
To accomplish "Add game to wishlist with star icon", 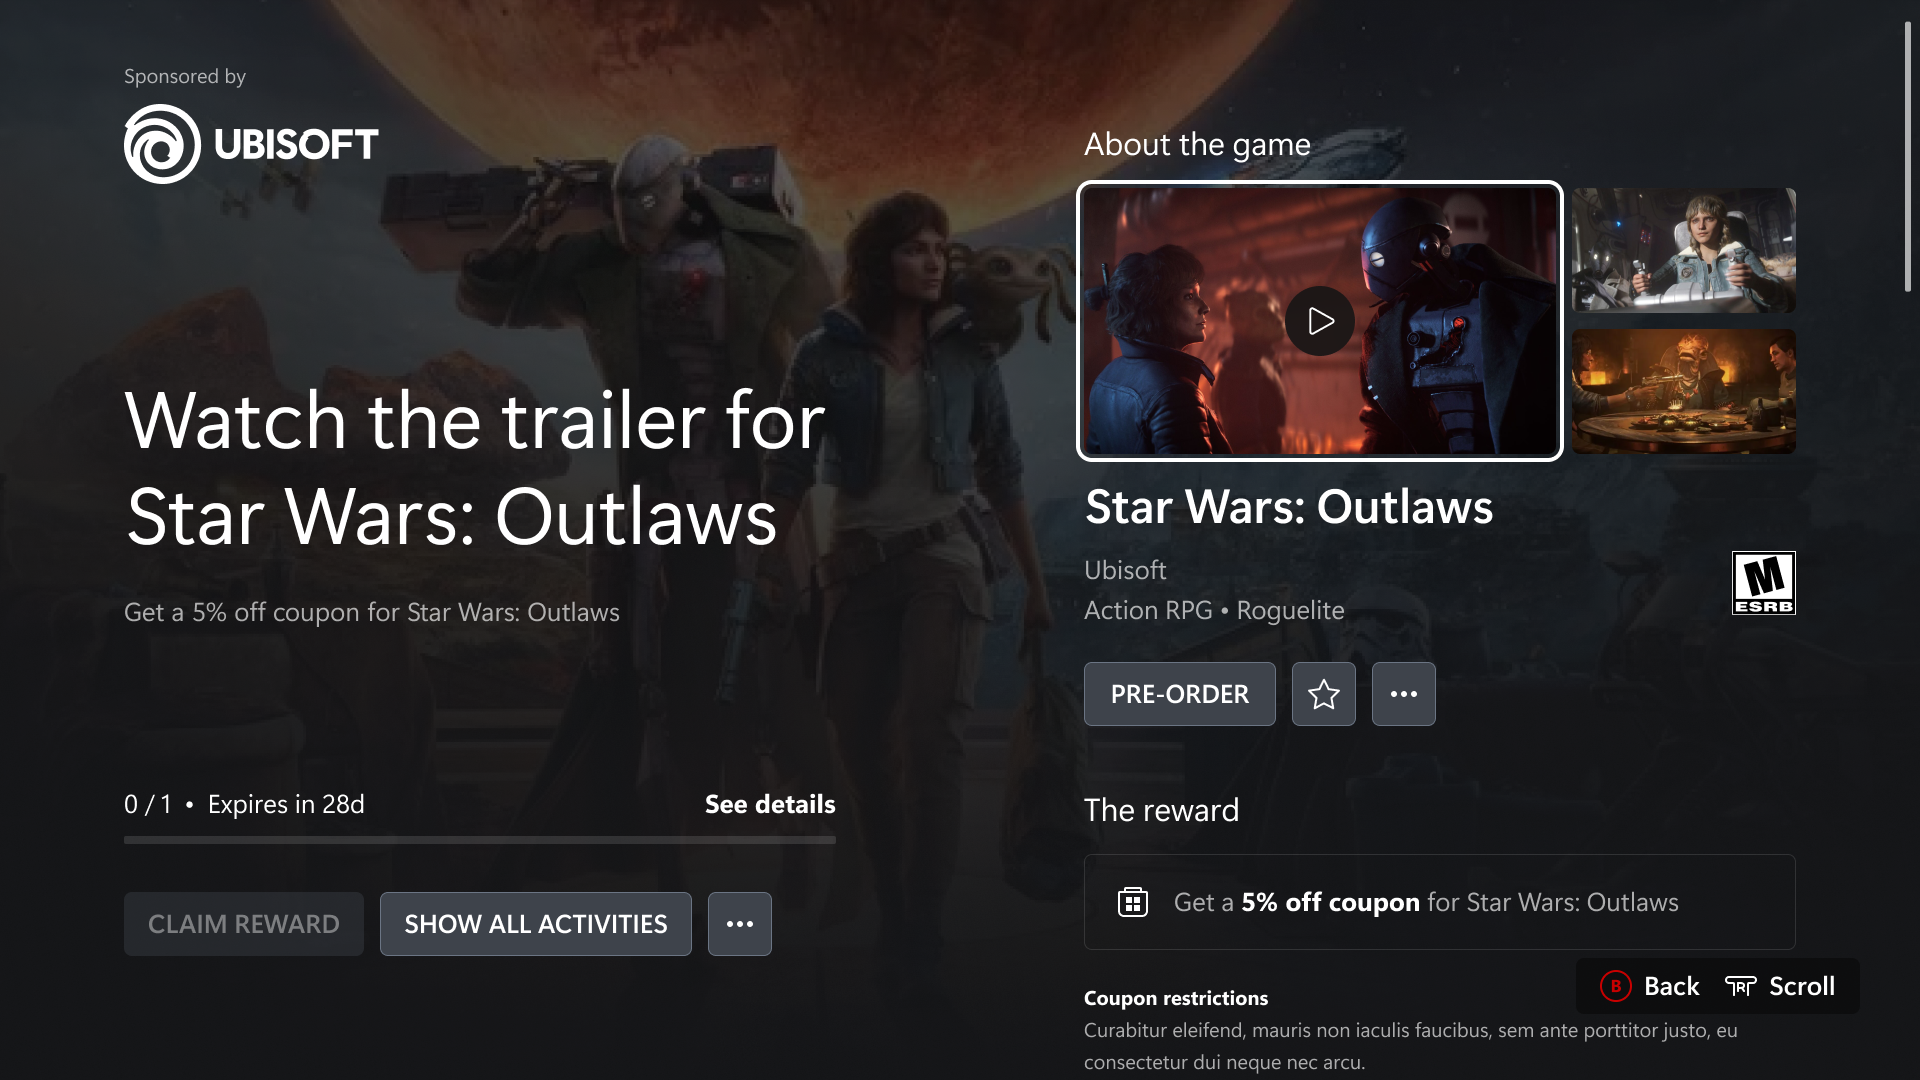I will 1323,694.
